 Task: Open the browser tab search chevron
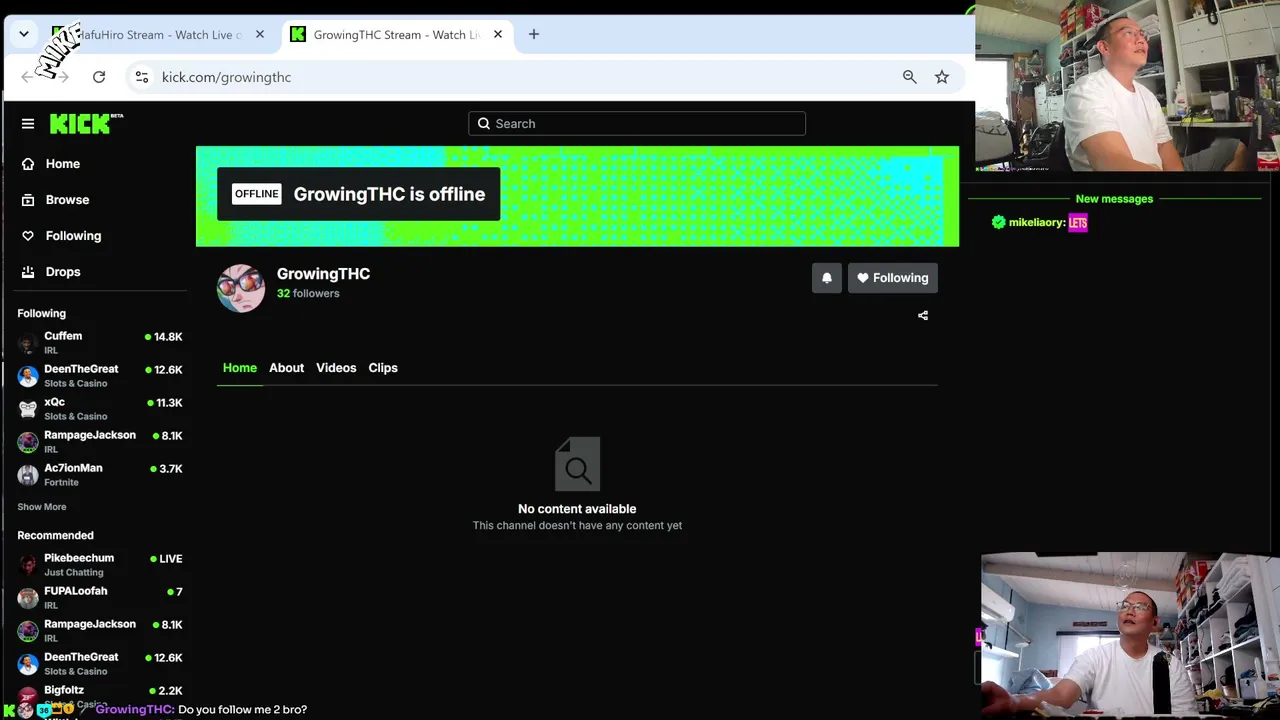tap(24, 34)
